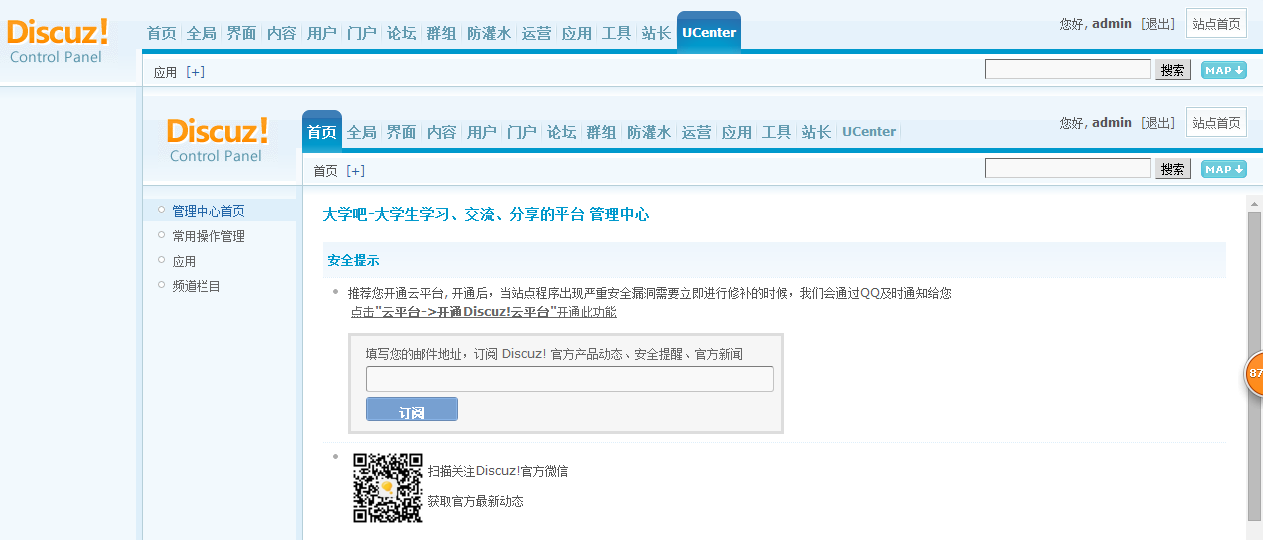This screenshot has width=1263, height=540.
Task: Open 工具 tab in outer navigation
Action: (x=616, y=33)
